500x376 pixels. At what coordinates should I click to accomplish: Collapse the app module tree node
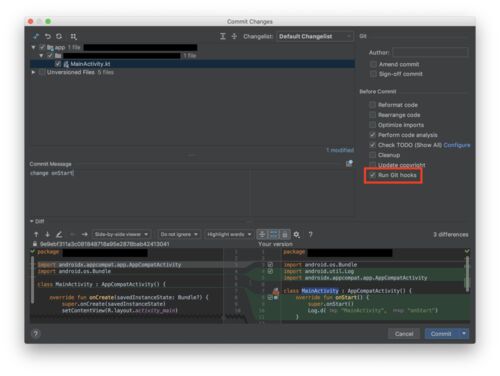pos(33,47)
